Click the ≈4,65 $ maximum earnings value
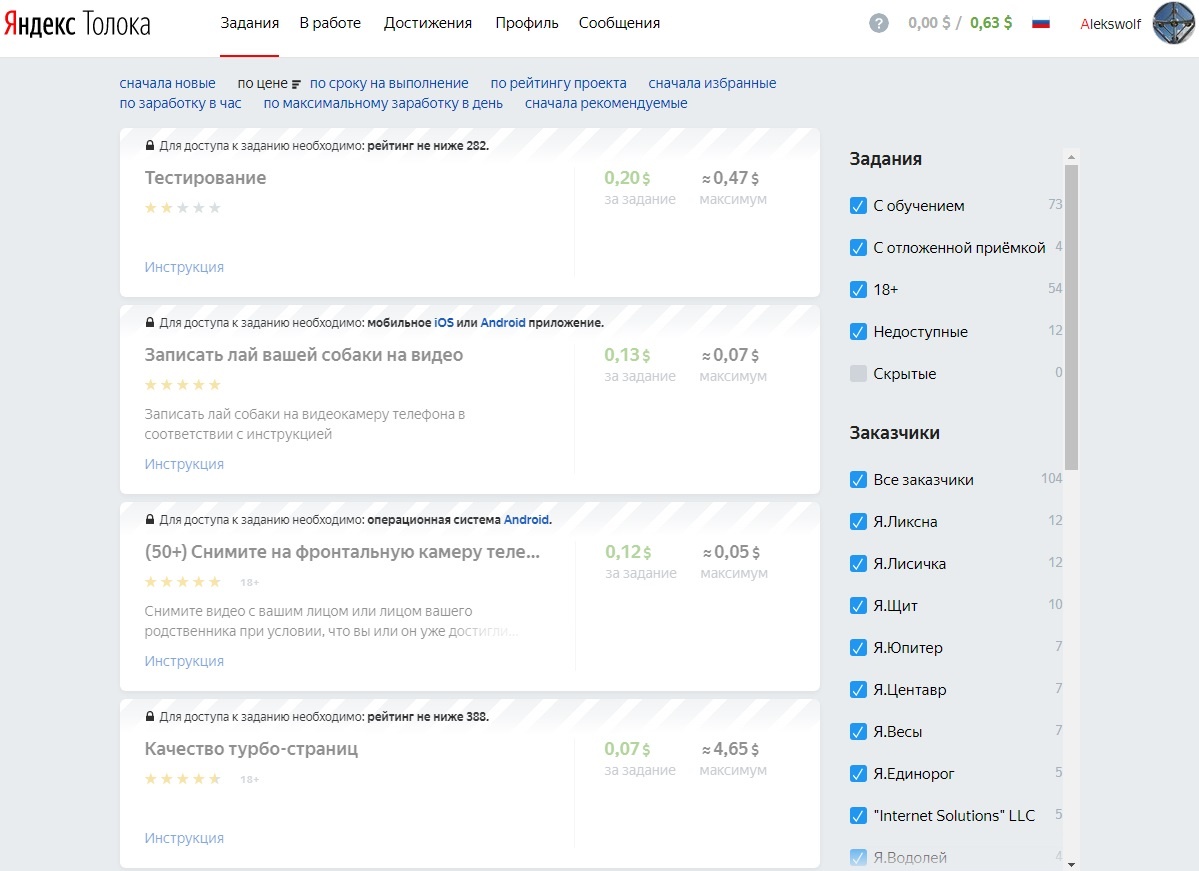Screen dimensions: 1199x871 click(730, 749)
